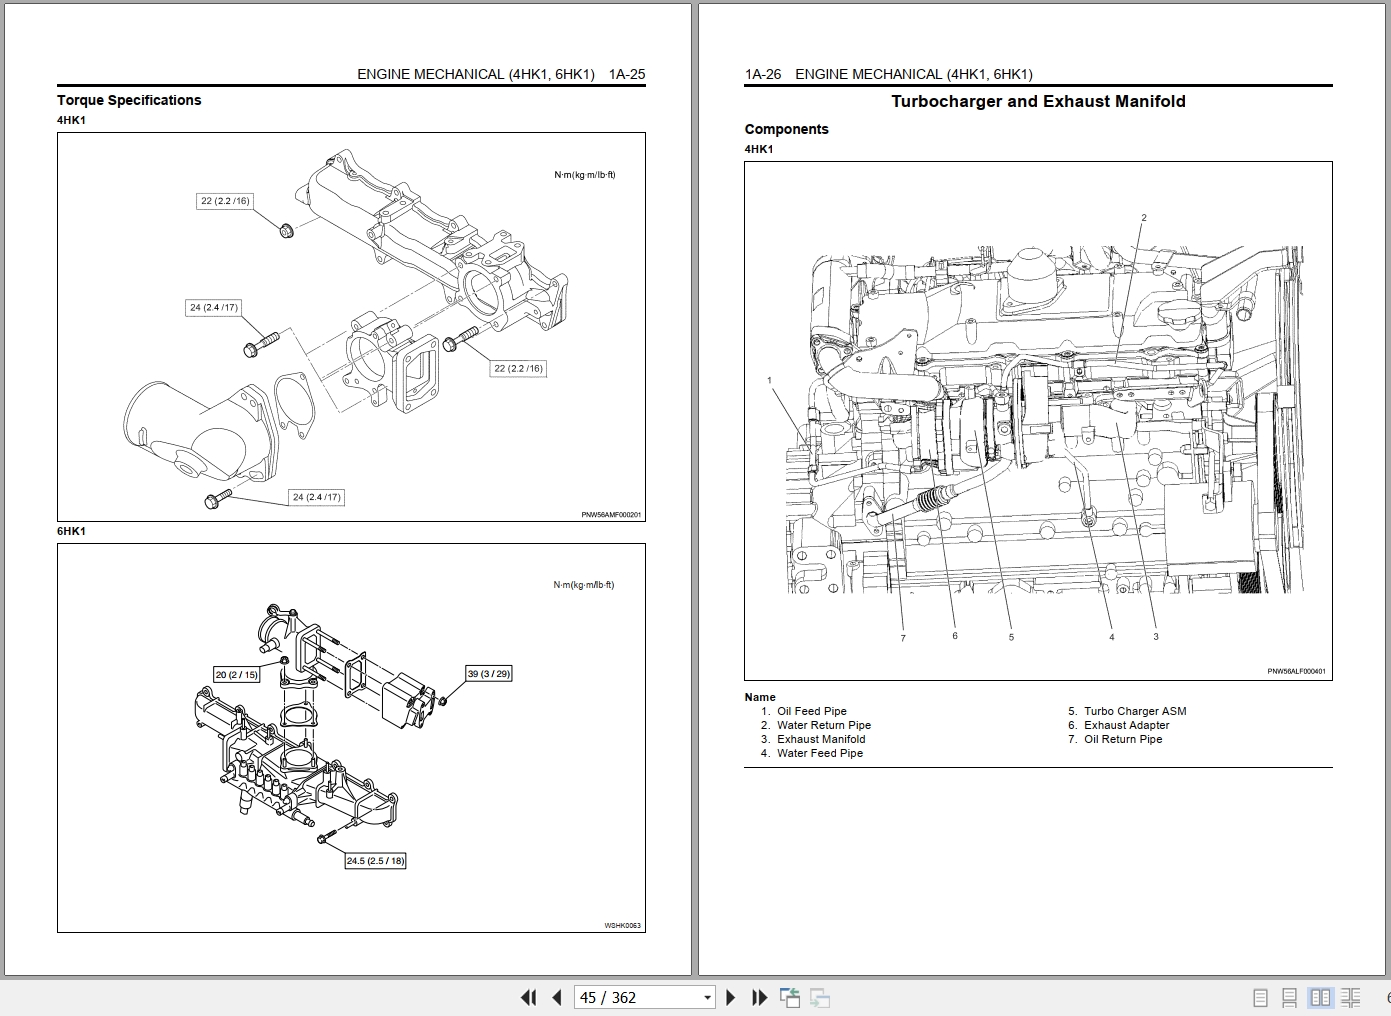Click the partially visible zoom control at right edge
Screen dimensions: 1391x1016
pos(1386,998)
